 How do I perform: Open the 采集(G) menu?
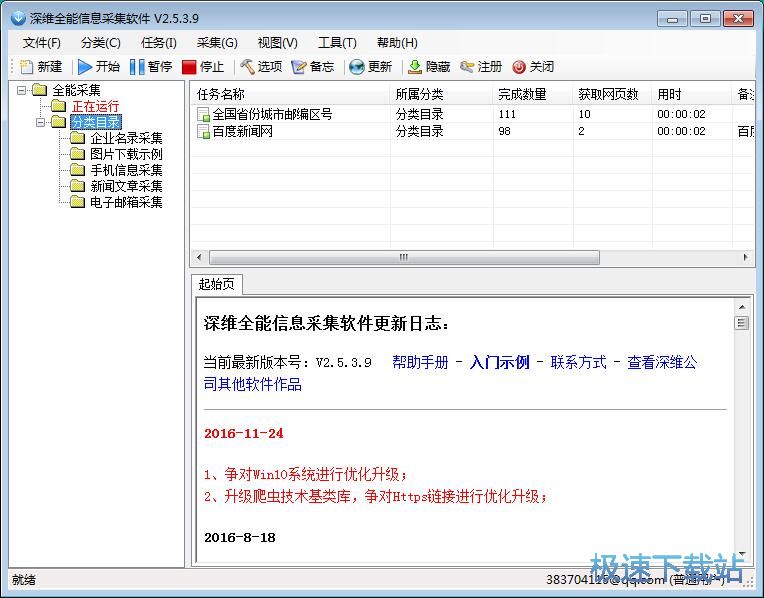217,43
